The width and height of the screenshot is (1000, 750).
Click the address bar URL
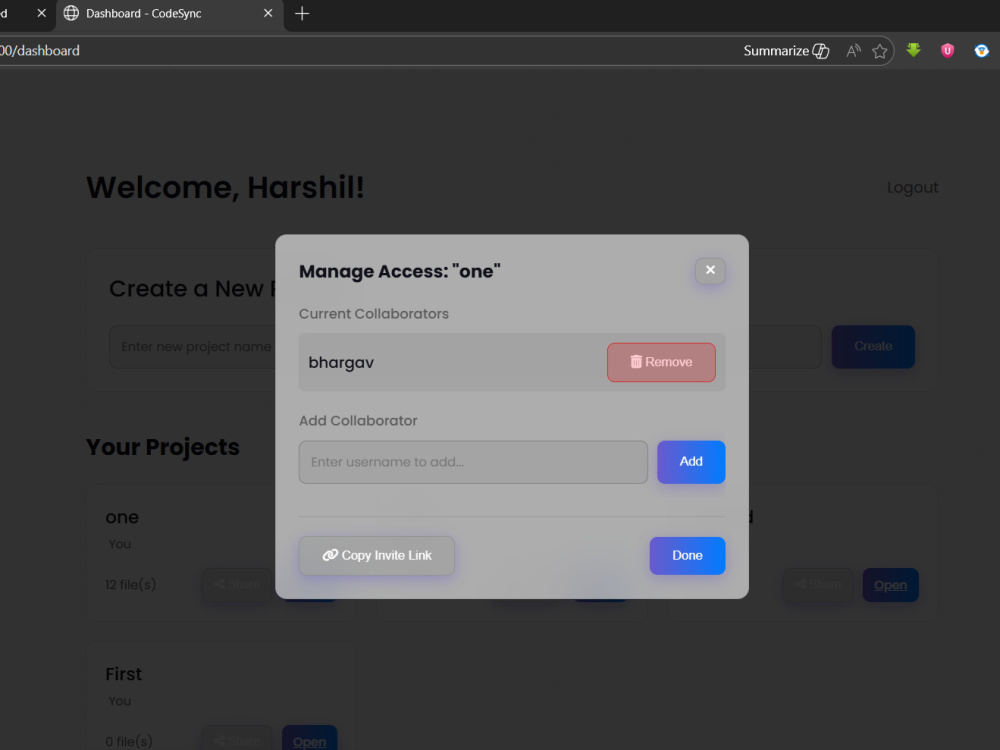pyautogui.click(x=40, y=51)
